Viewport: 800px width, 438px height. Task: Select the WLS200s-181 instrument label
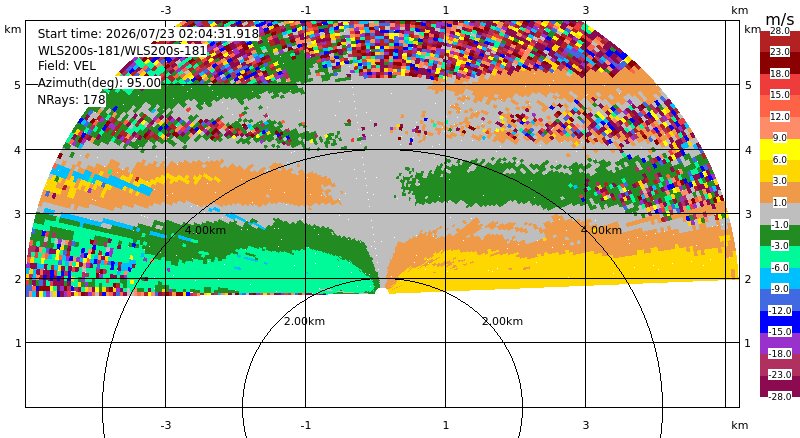pyautogui.click(x=122, y=50)
